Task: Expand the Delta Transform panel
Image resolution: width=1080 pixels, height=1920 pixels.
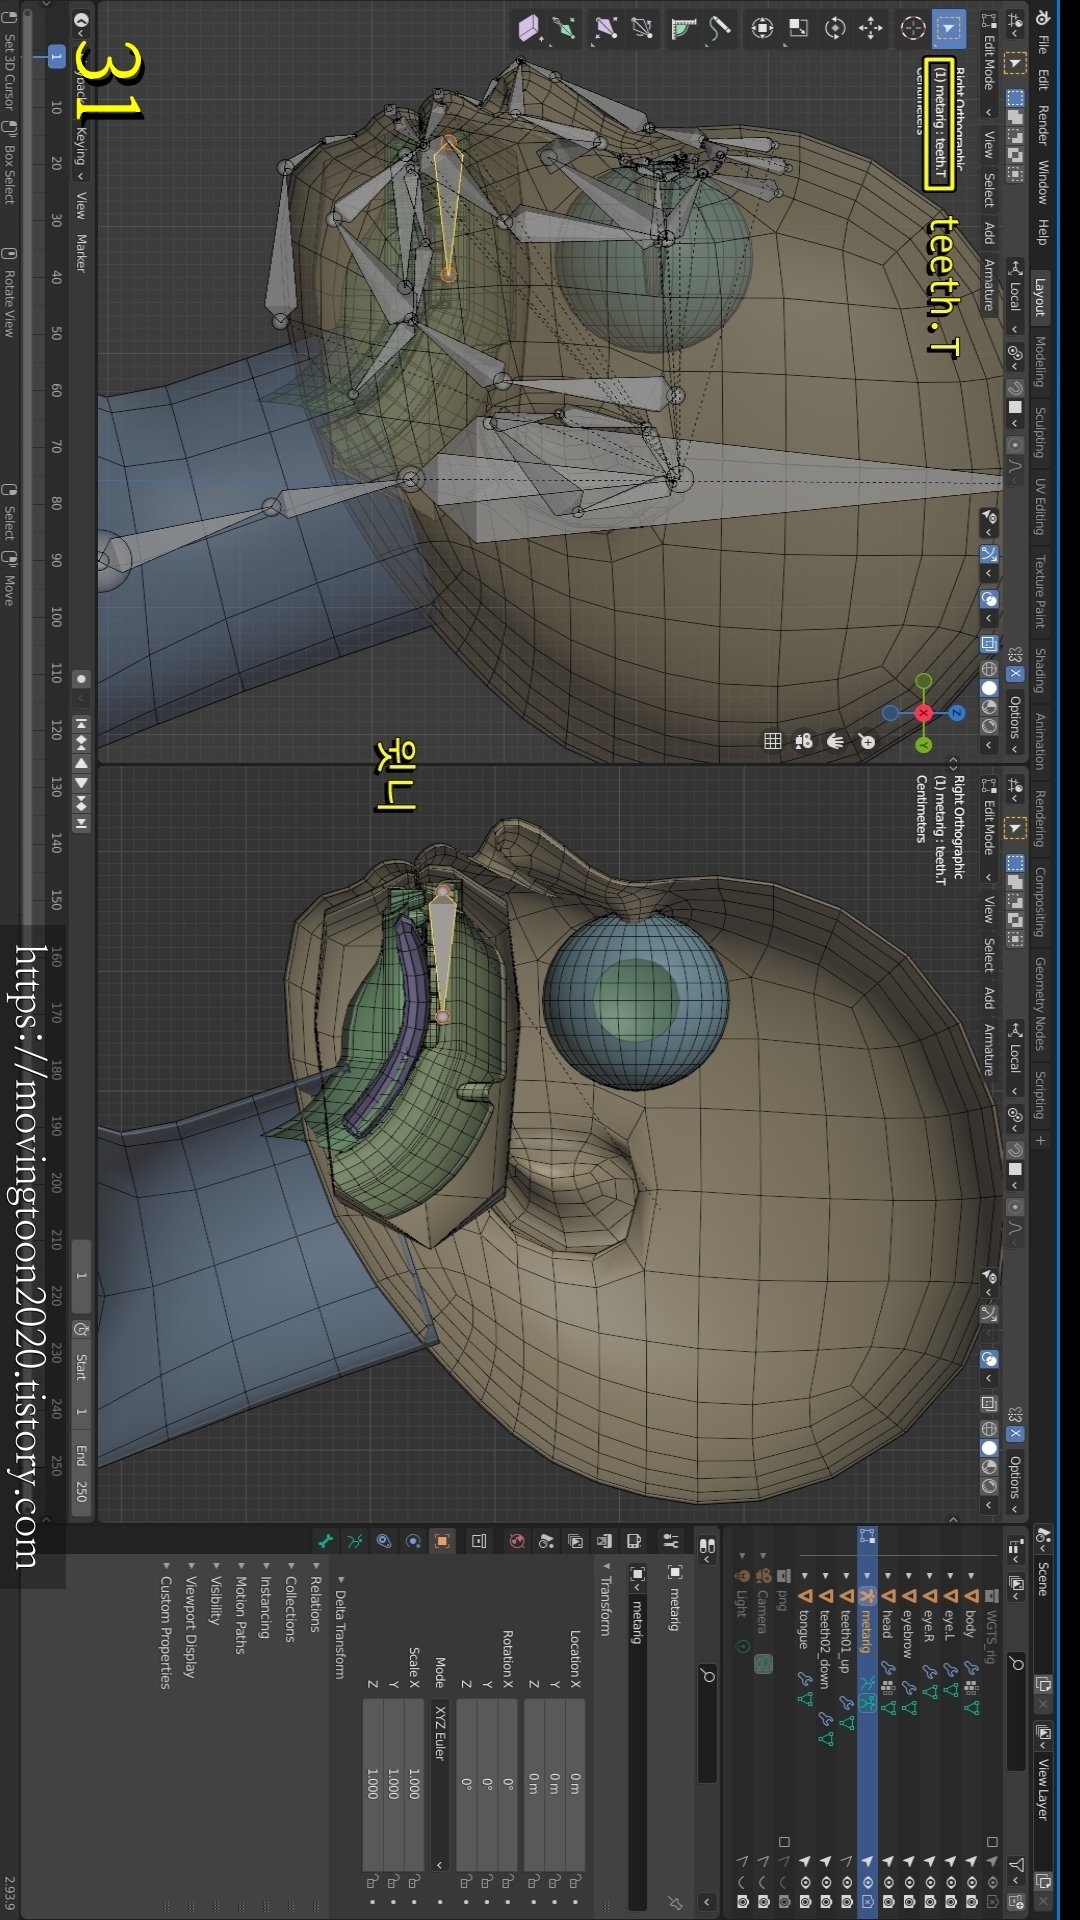Action: tap(340, 1634)
